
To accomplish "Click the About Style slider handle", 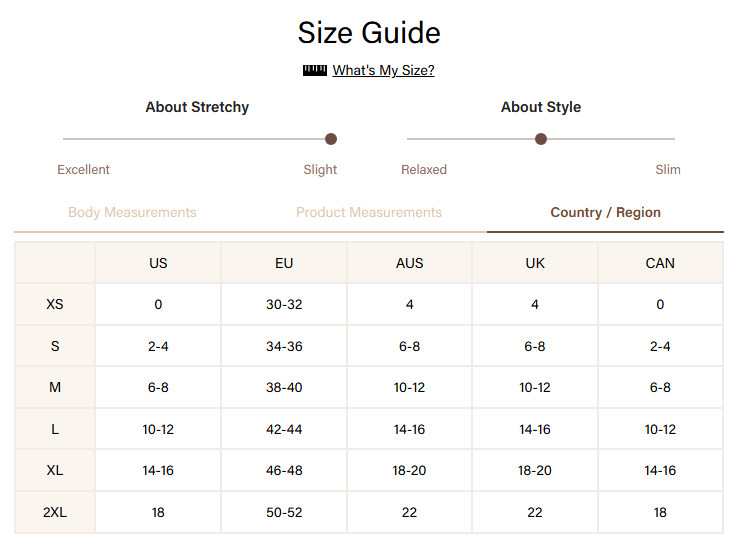I will click(x=541, y=139).
